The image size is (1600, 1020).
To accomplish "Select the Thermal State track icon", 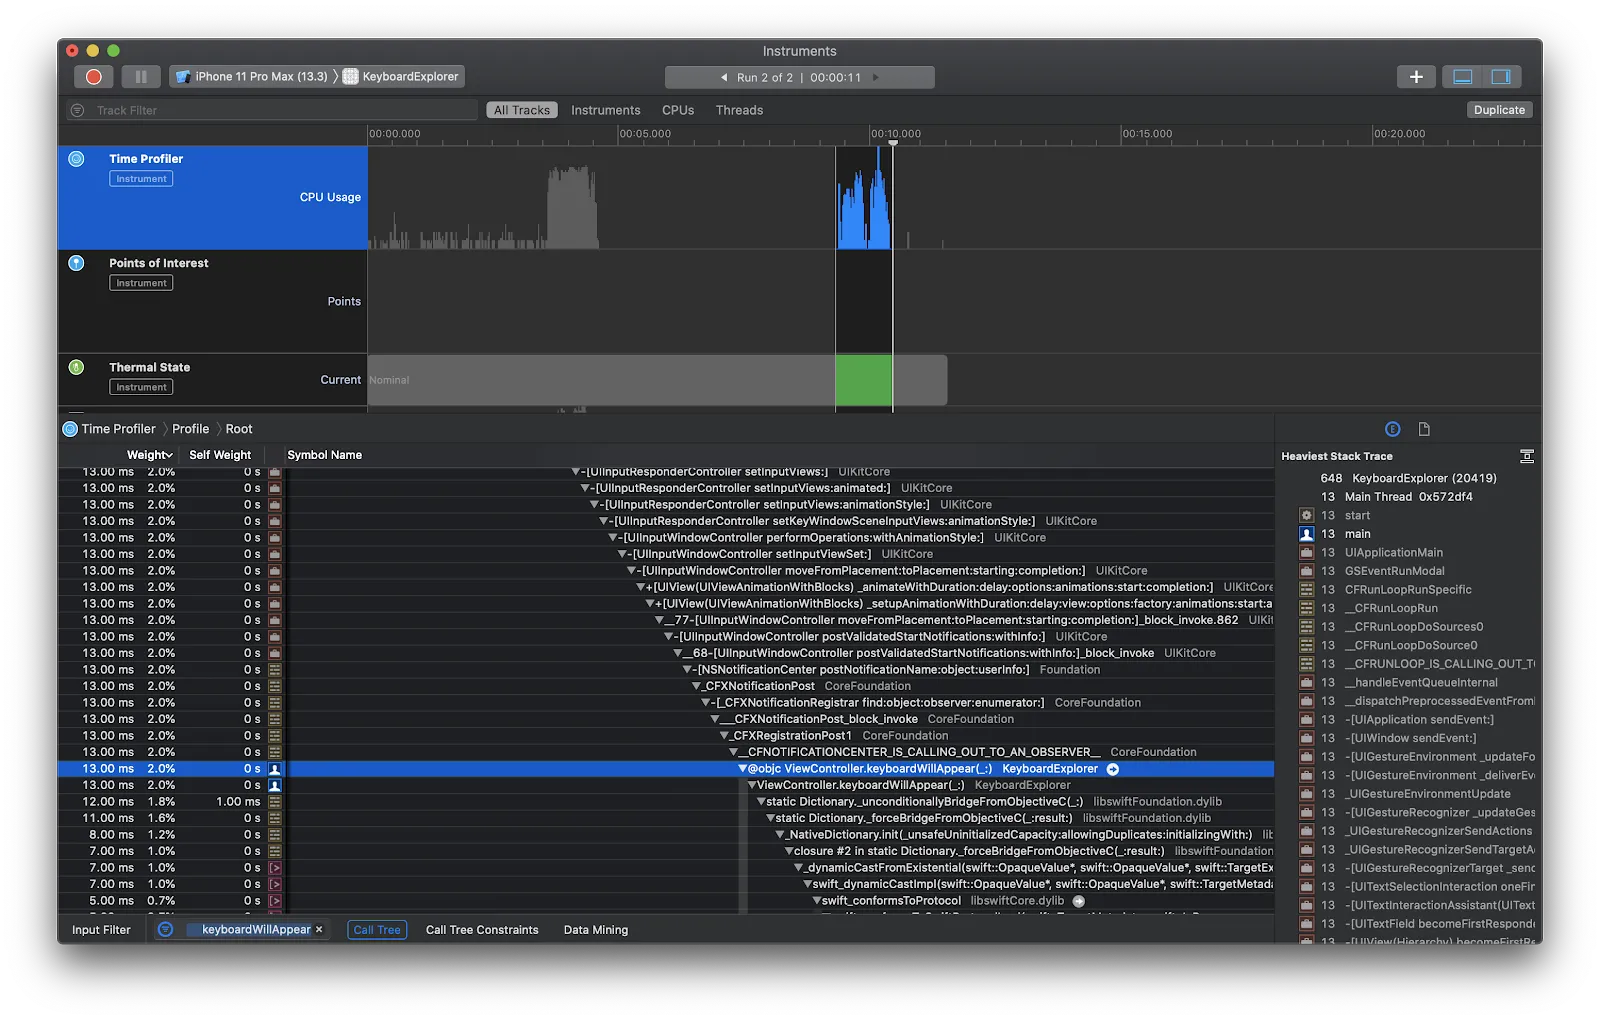I will click(76, 367).
